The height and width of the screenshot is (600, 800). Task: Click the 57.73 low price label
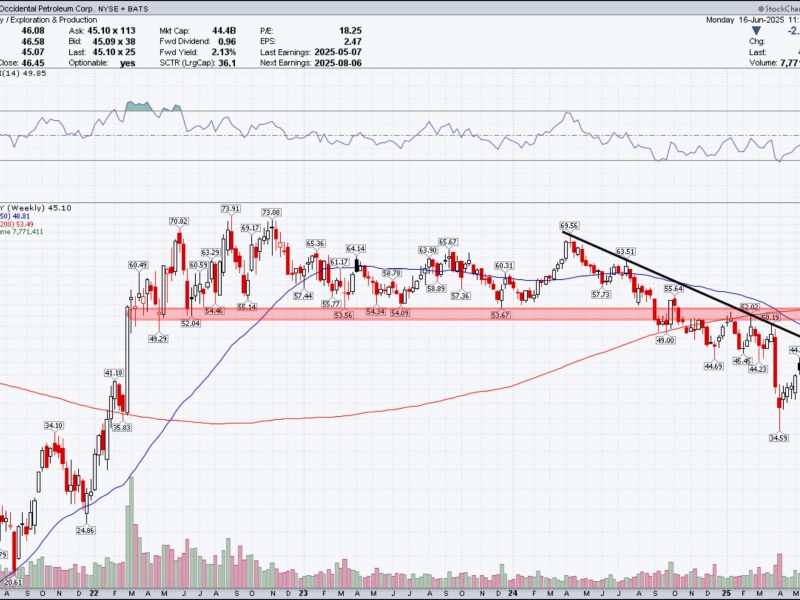coord(601,295)
